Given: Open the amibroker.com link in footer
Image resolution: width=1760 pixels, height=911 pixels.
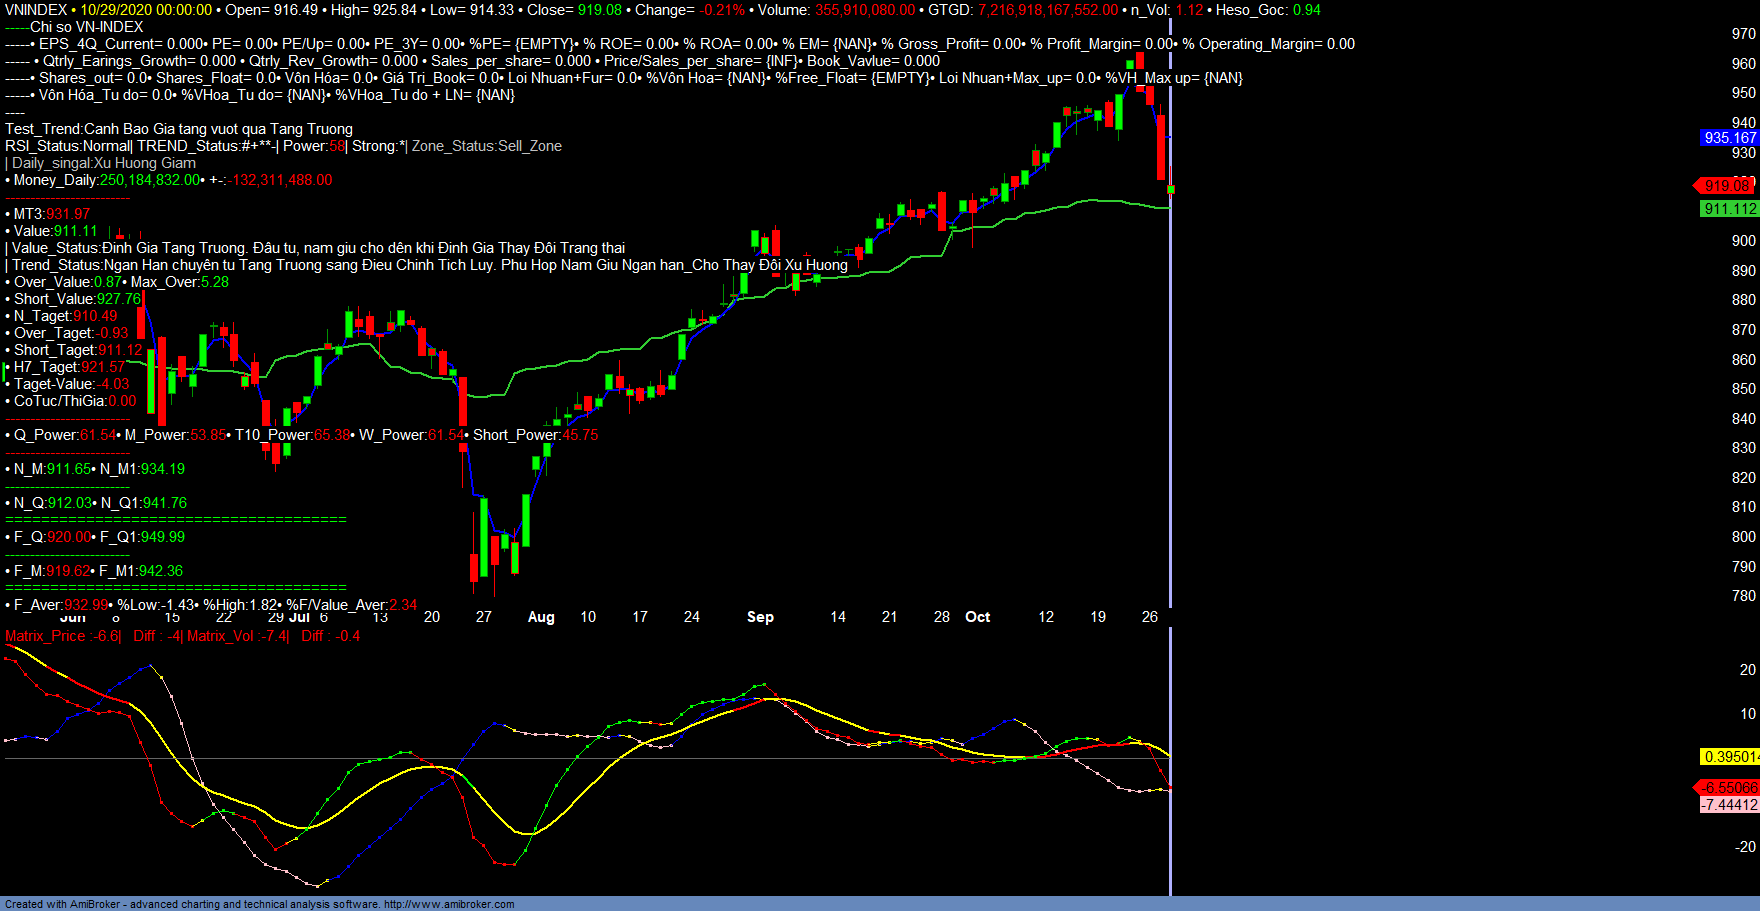Looking at the screenshot, I should [449, 904].
